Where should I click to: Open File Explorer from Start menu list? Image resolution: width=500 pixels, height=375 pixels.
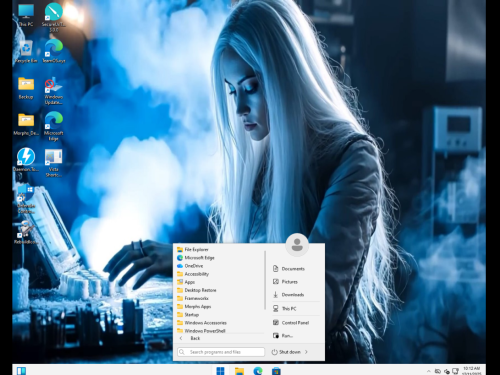click(196, 249)
